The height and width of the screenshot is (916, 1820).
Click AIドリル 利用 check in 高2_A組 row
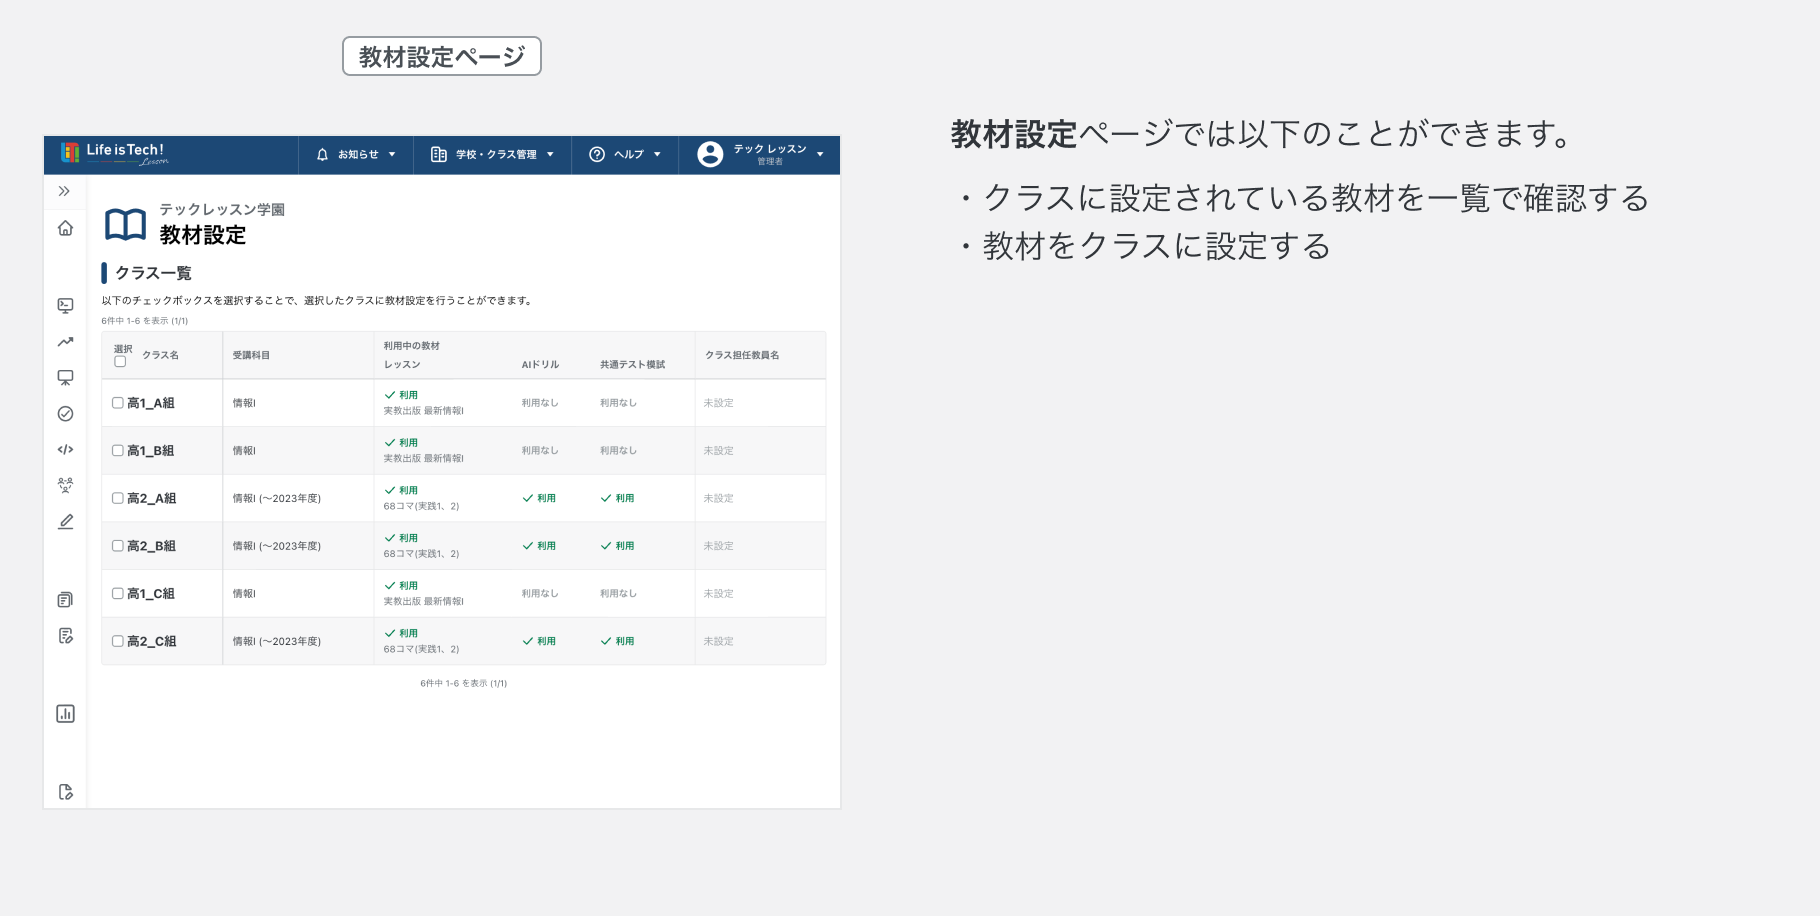tap(539, 498)
